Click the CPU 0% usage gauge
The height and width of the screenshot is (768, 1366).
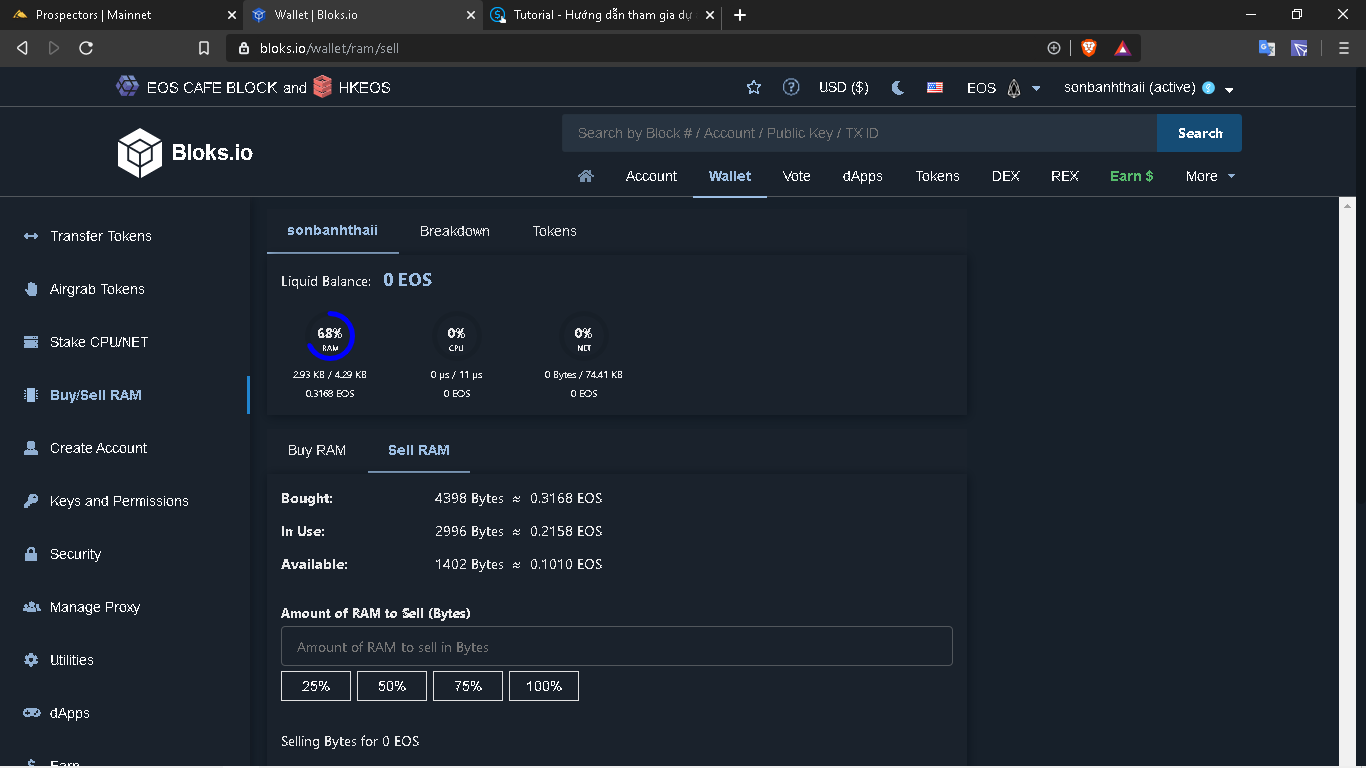pyautogui.click(x=456, y=336)
